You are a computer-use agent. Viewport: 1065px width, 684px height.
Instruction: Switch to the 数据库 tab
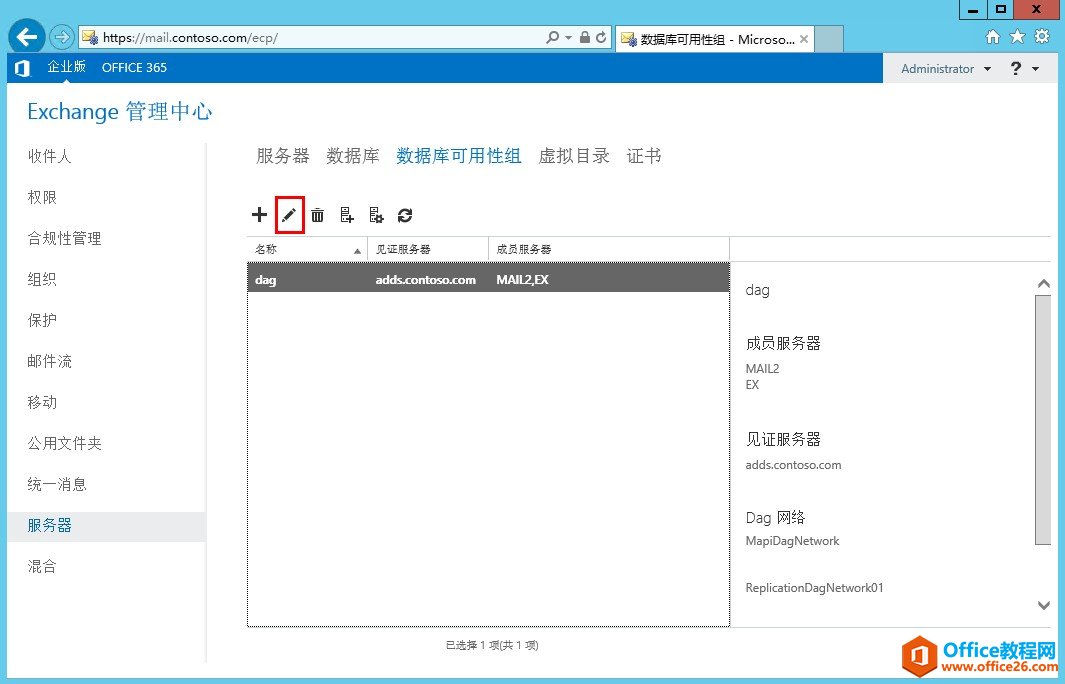pos(352,156)
